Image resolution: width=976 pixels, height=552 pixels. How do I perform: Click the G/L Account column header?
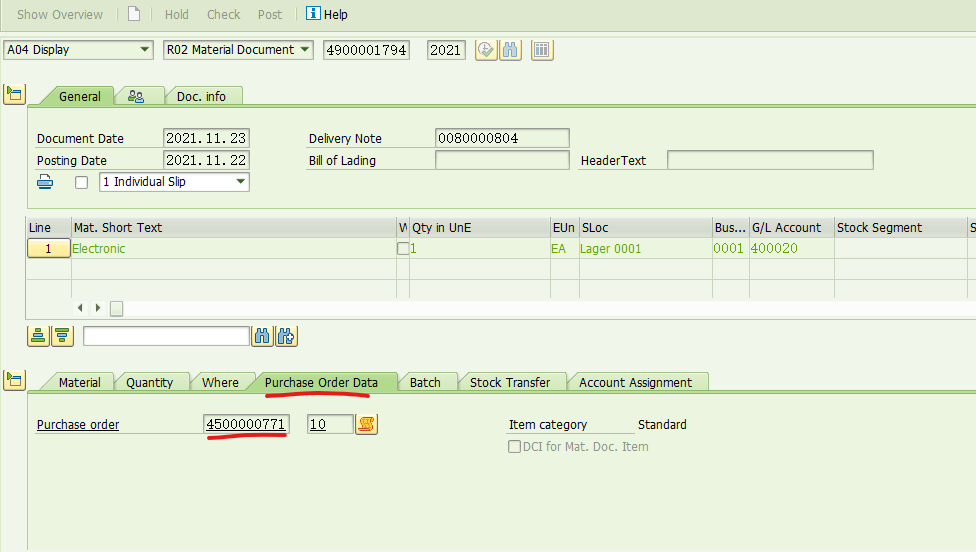point(792,228)
